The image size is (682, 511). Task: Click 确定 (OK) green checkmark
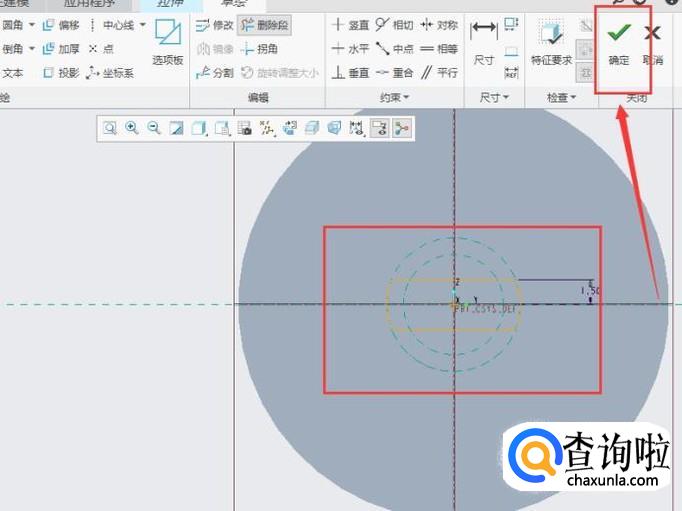[x=618, y=43]
